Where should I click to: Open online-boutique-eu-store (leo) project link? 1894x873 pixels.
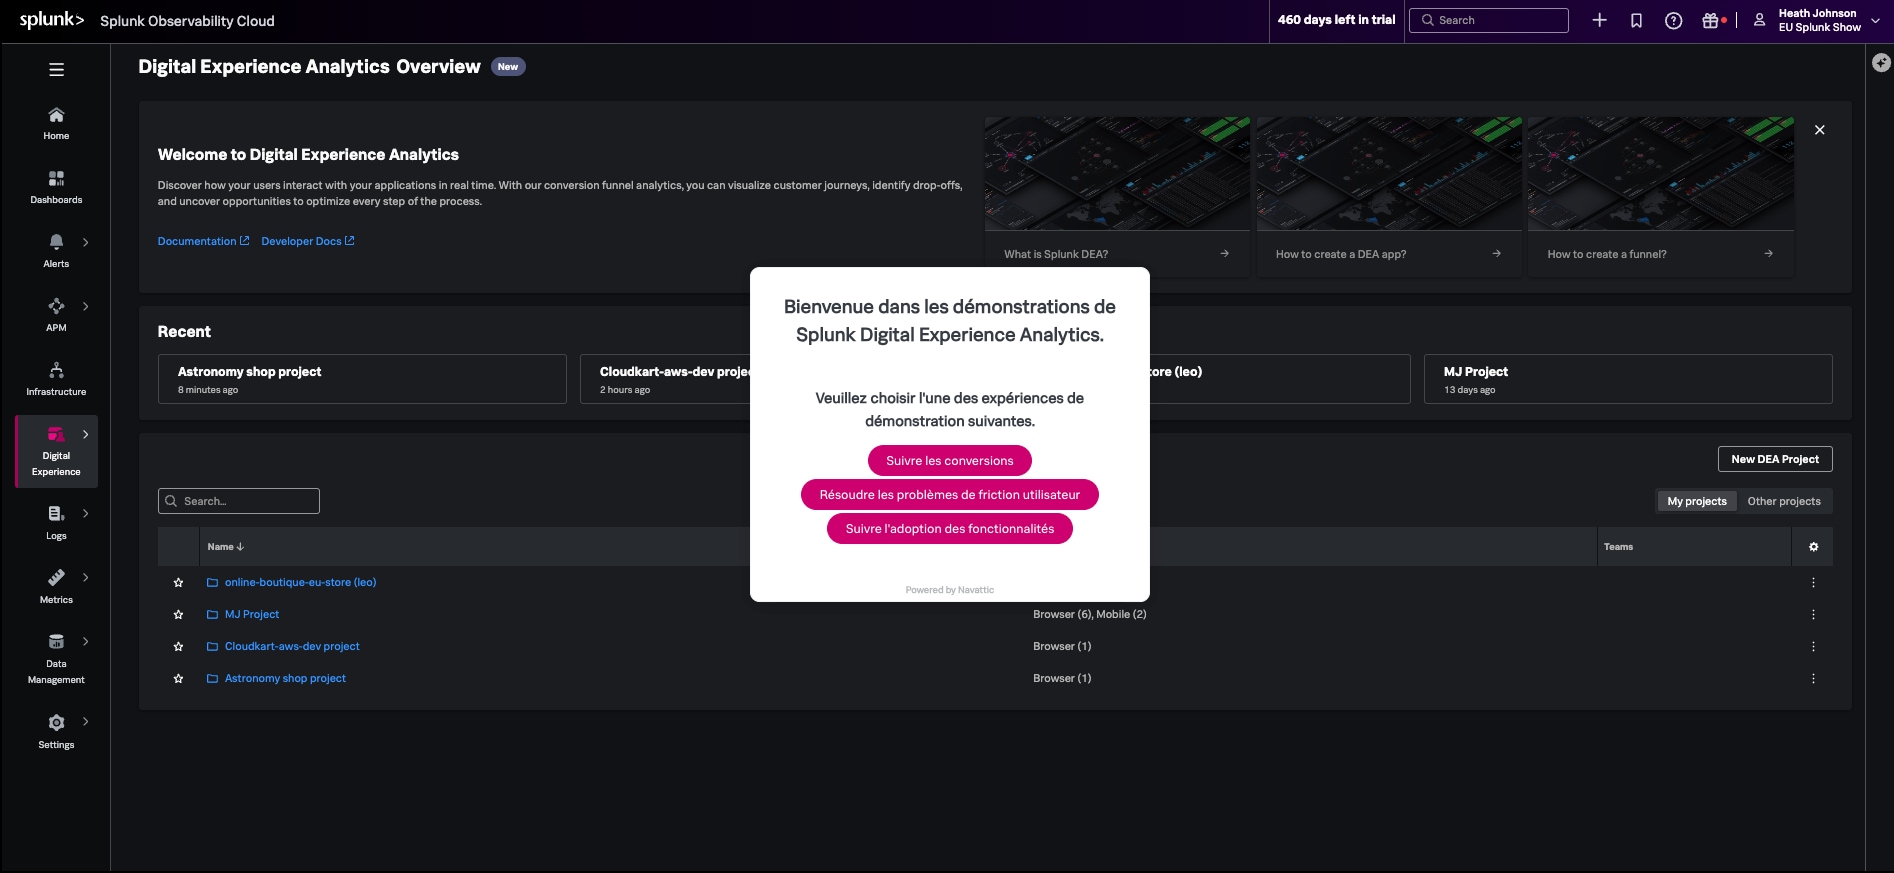click(x=300, y=582)
